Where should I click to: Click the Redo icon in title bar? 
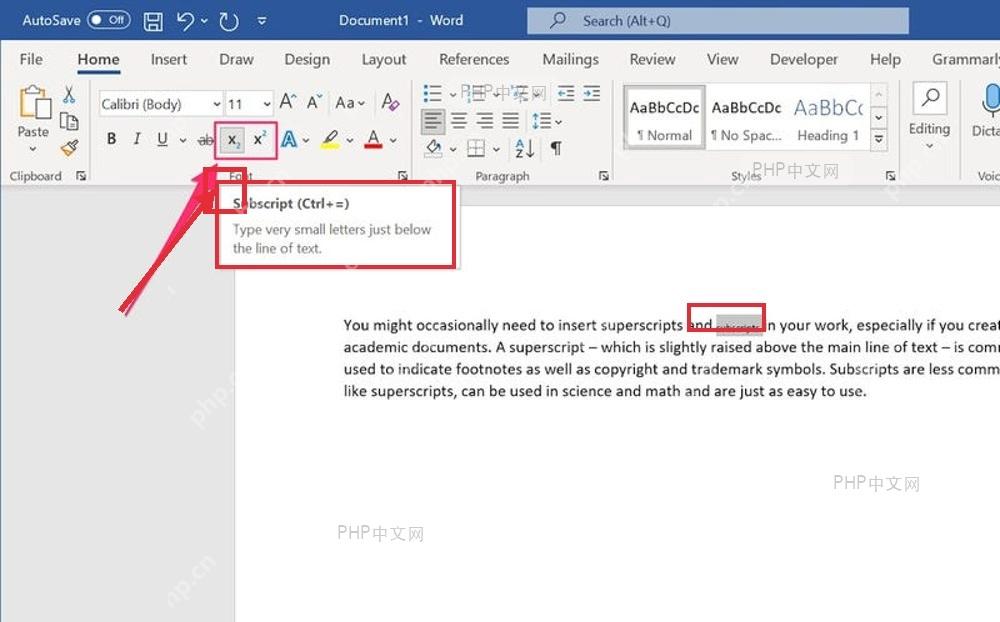click(228, 21)
